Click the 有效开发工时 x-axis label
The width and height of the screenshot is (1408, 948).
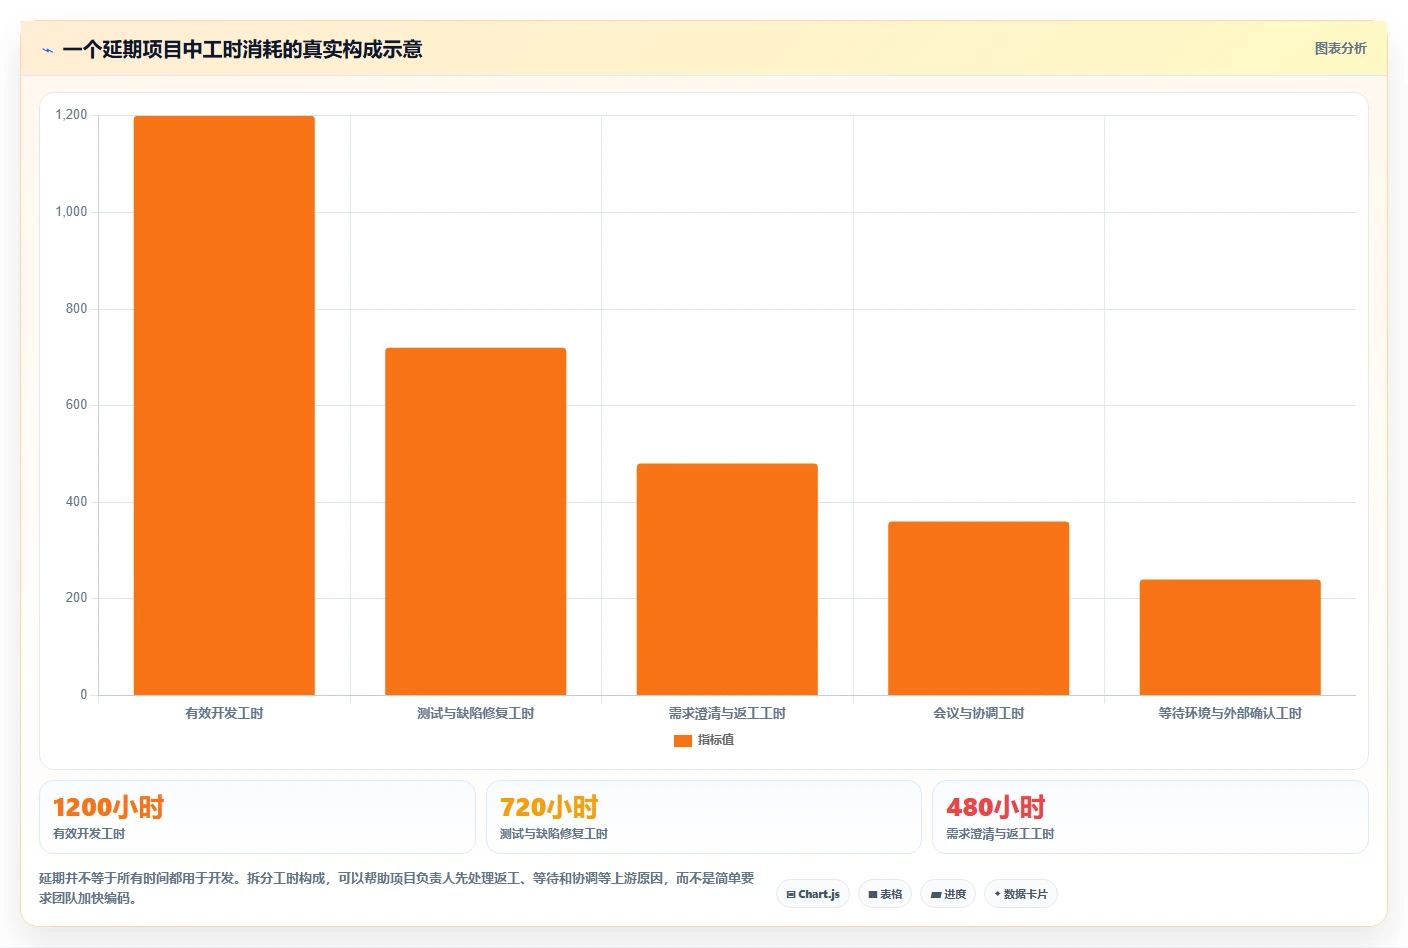(x=224, y=713)
